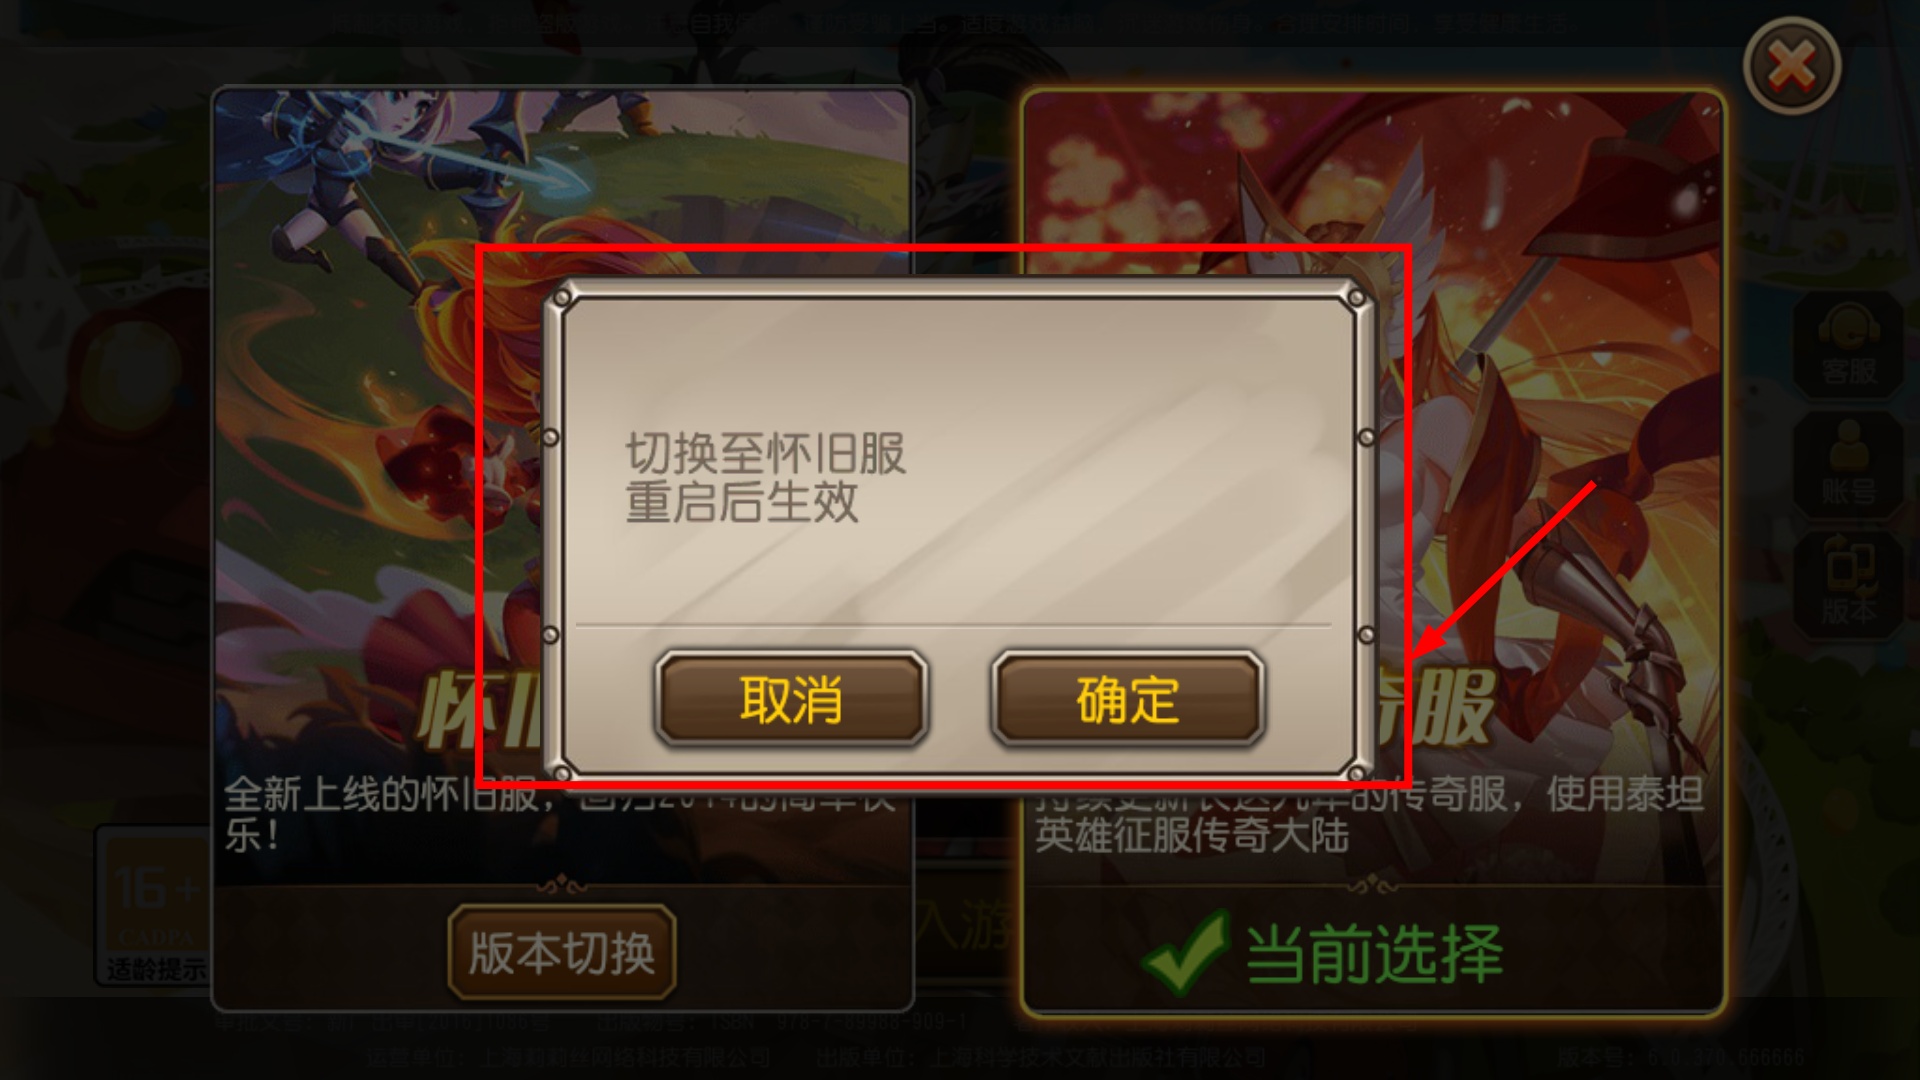Click the green checkmark icon
This screenshot has width=1920, height=1080.
tap(1186, 951)
